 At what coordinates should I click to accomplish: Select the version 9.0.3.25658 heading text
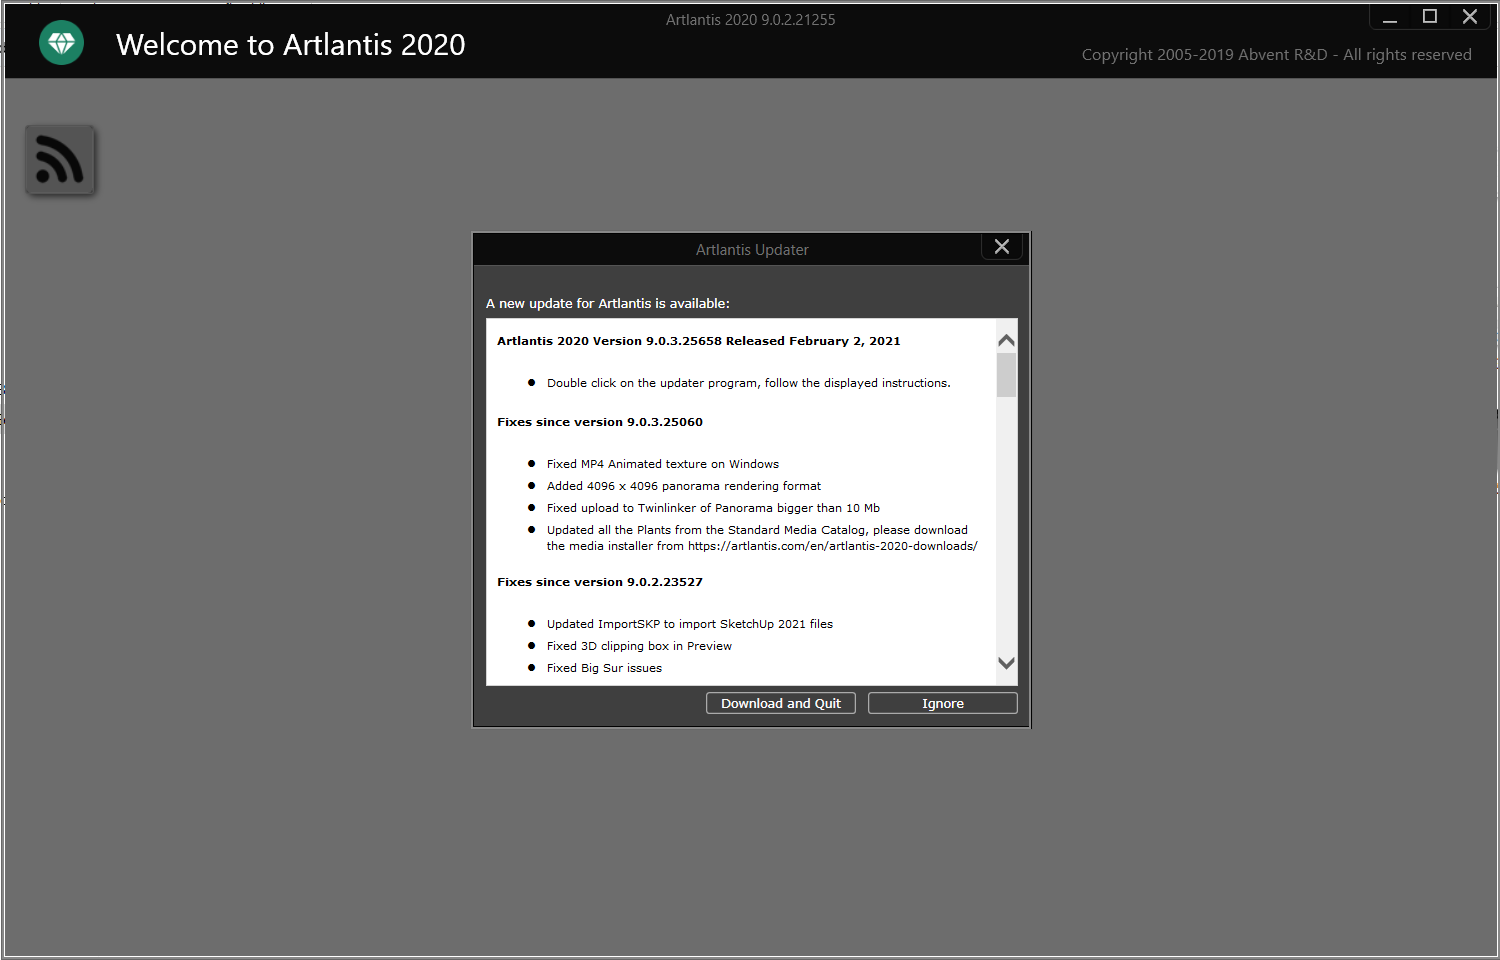pos(698,341)
